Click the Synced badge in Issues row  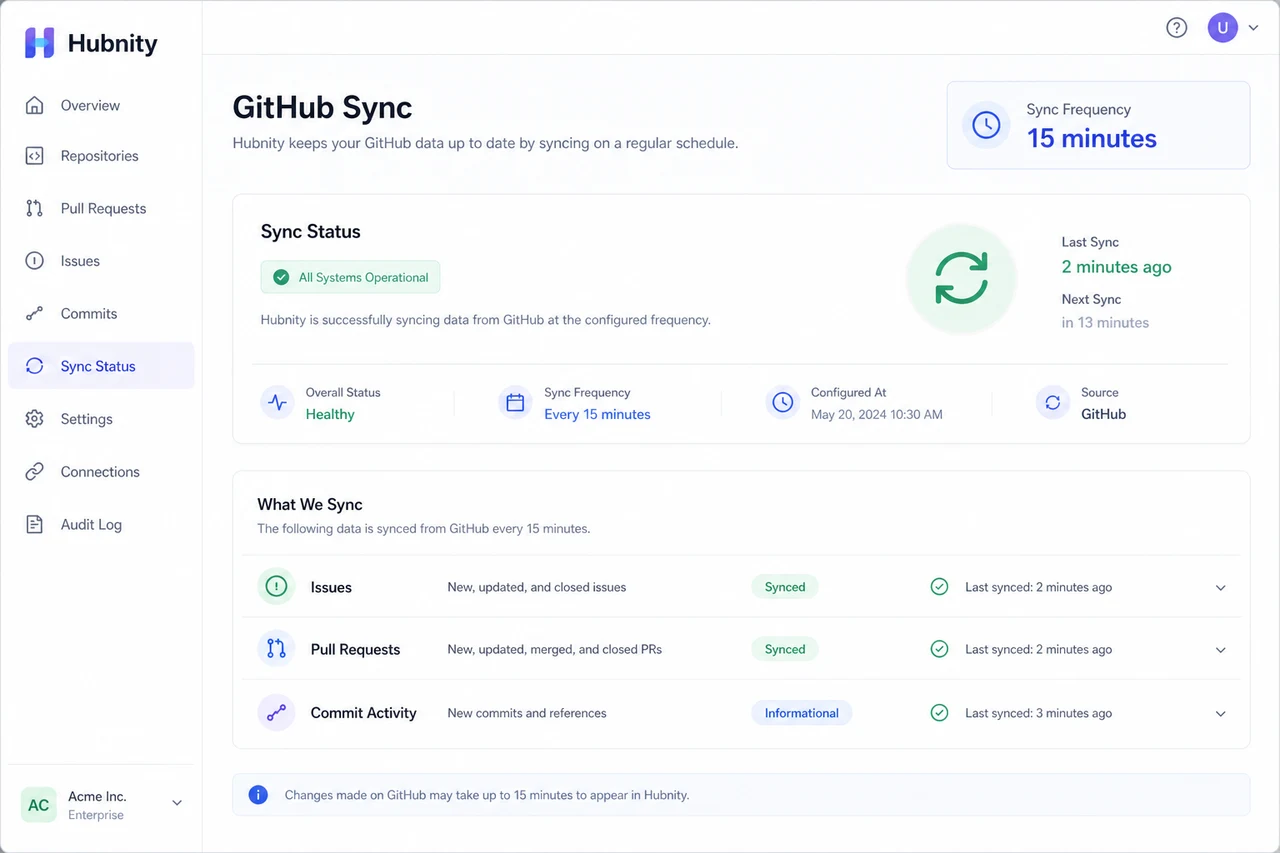click(785, 587)
